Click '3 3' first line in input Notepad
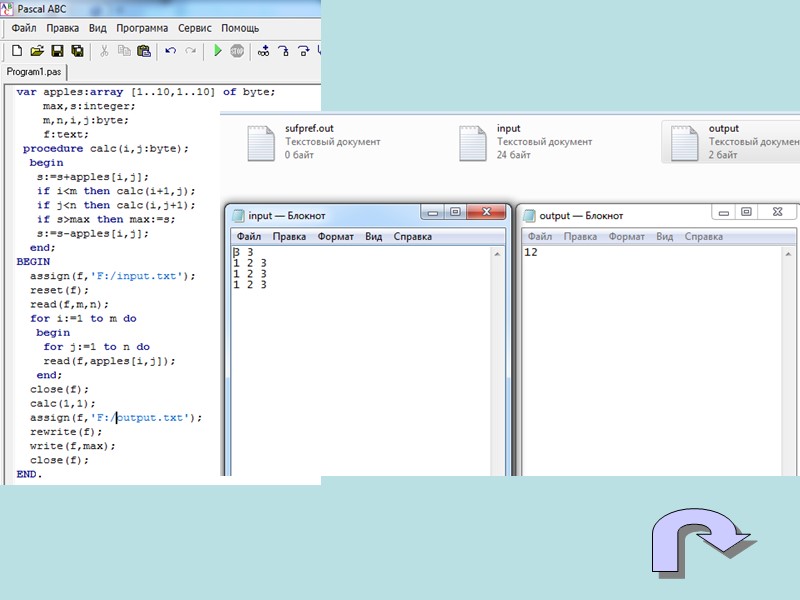The image size is (800, 600). pyautogui.click(x=243, y=253)
